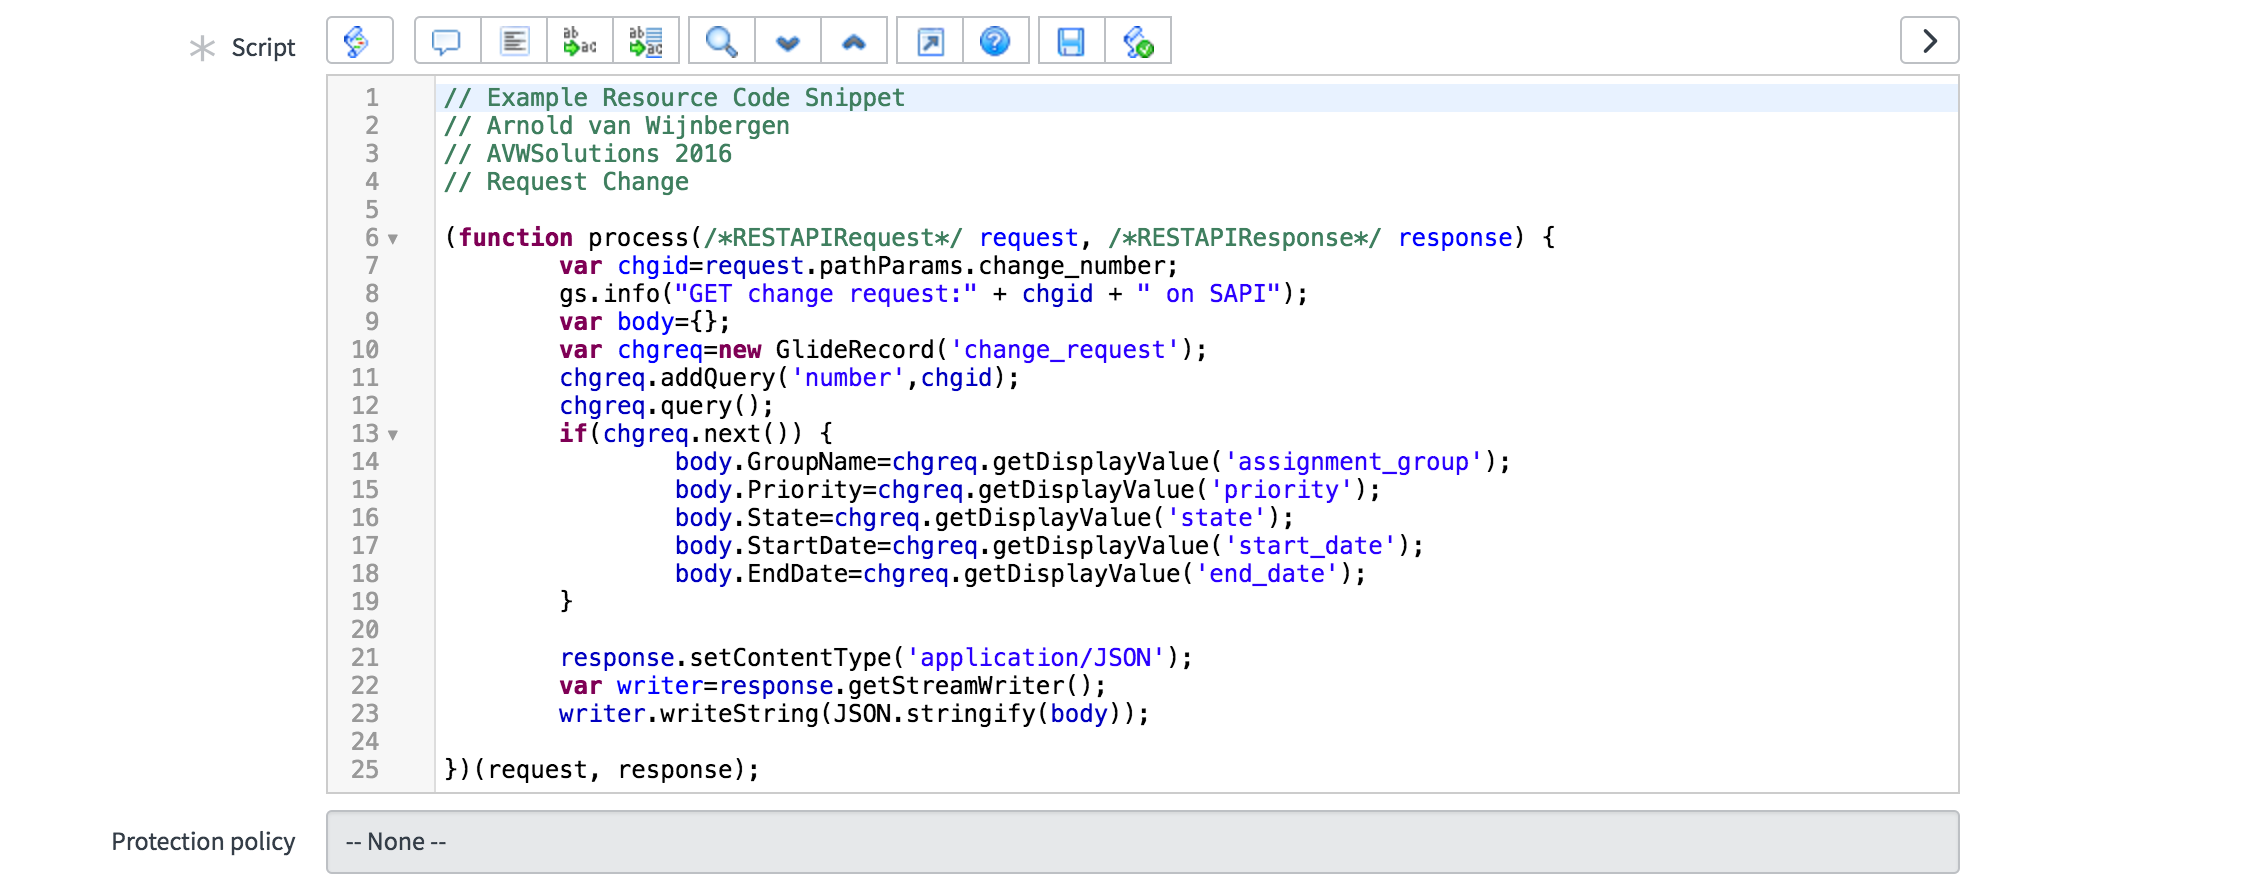Click the string "GET change request:"
2266x890 pixels.
coord(826,293)
